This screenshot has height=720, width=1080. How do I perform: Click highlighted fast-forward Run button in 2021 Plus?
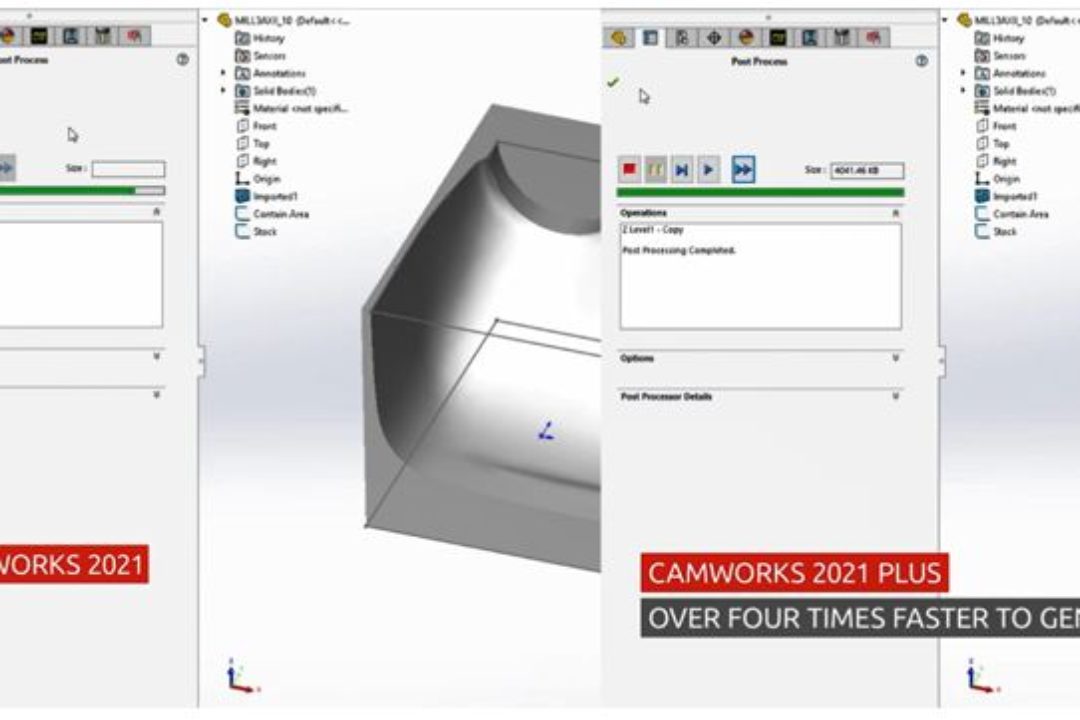point(742,169)
